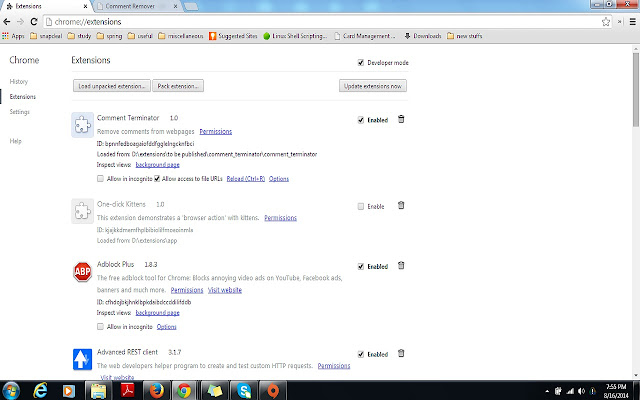640x400 pixels.
Task: Open Comment Terminator Options link
Action: pos(279,178)
